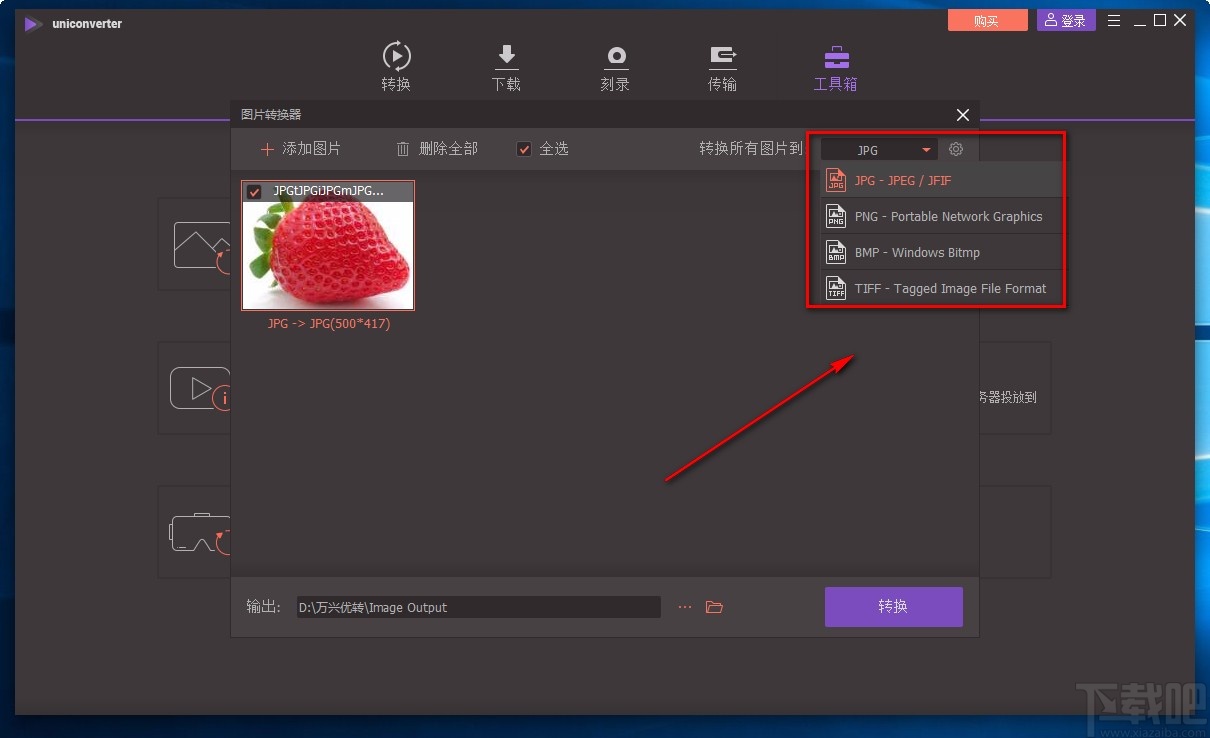Click the 刻录 tab disc icon
The height and width of the screenshot is (738, 1210).
click(615, 56)
